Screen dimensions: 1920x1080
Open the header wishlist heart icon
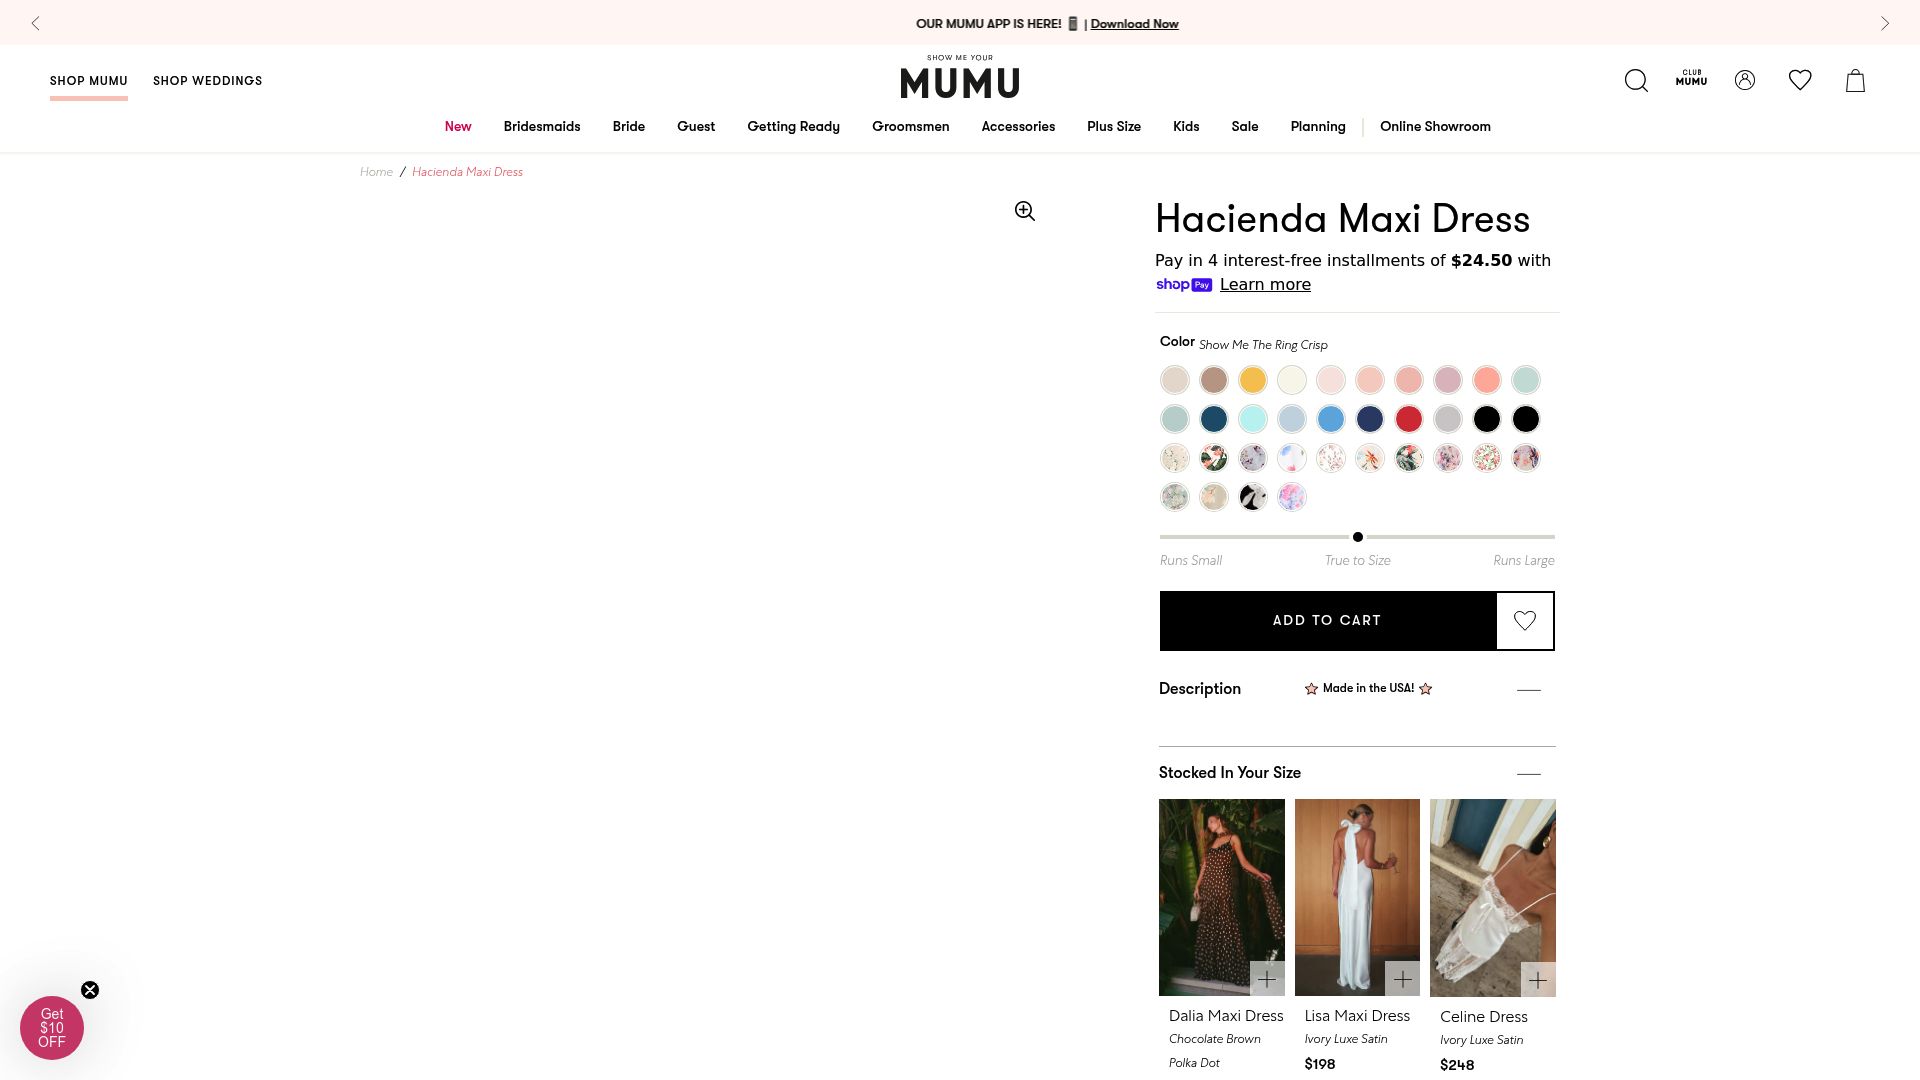point(1800,80)
